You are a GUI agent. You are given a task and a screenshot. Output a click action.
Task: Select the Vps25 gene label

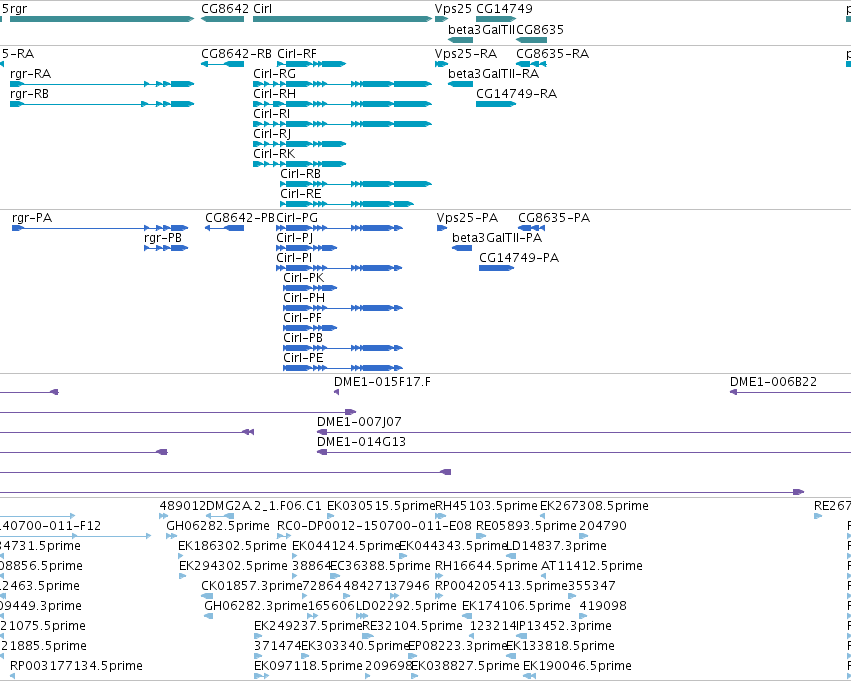click(453, 9)
